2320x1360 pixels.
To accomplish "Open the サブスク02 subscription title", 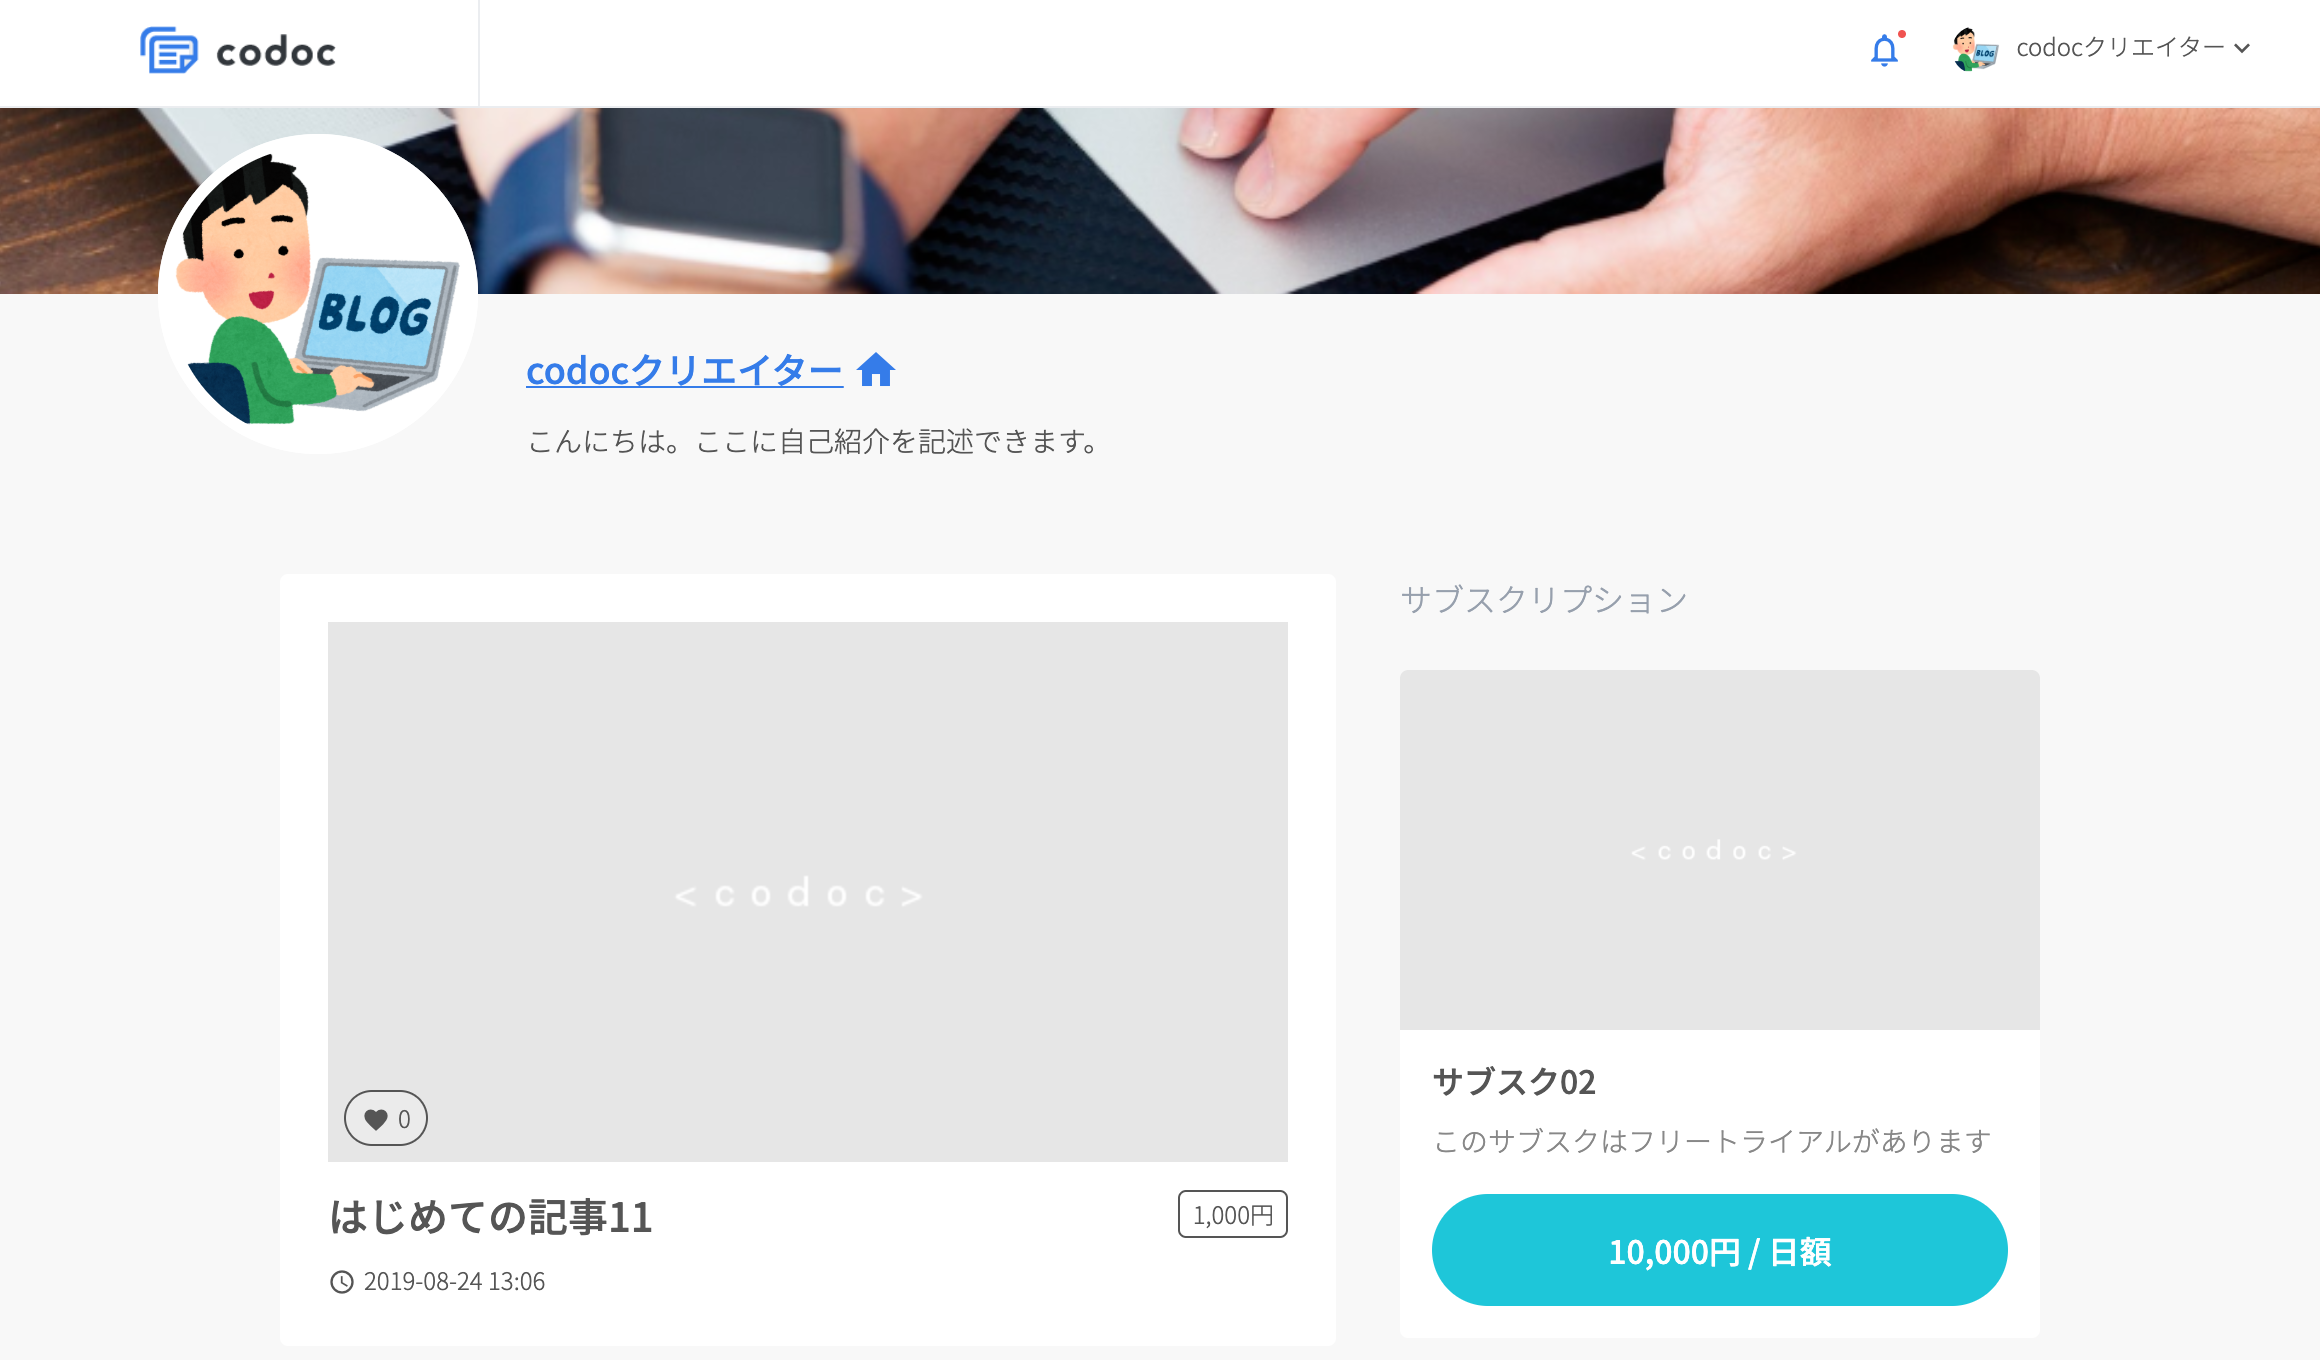I will pyautogui.click(x=1514, y=1082).
